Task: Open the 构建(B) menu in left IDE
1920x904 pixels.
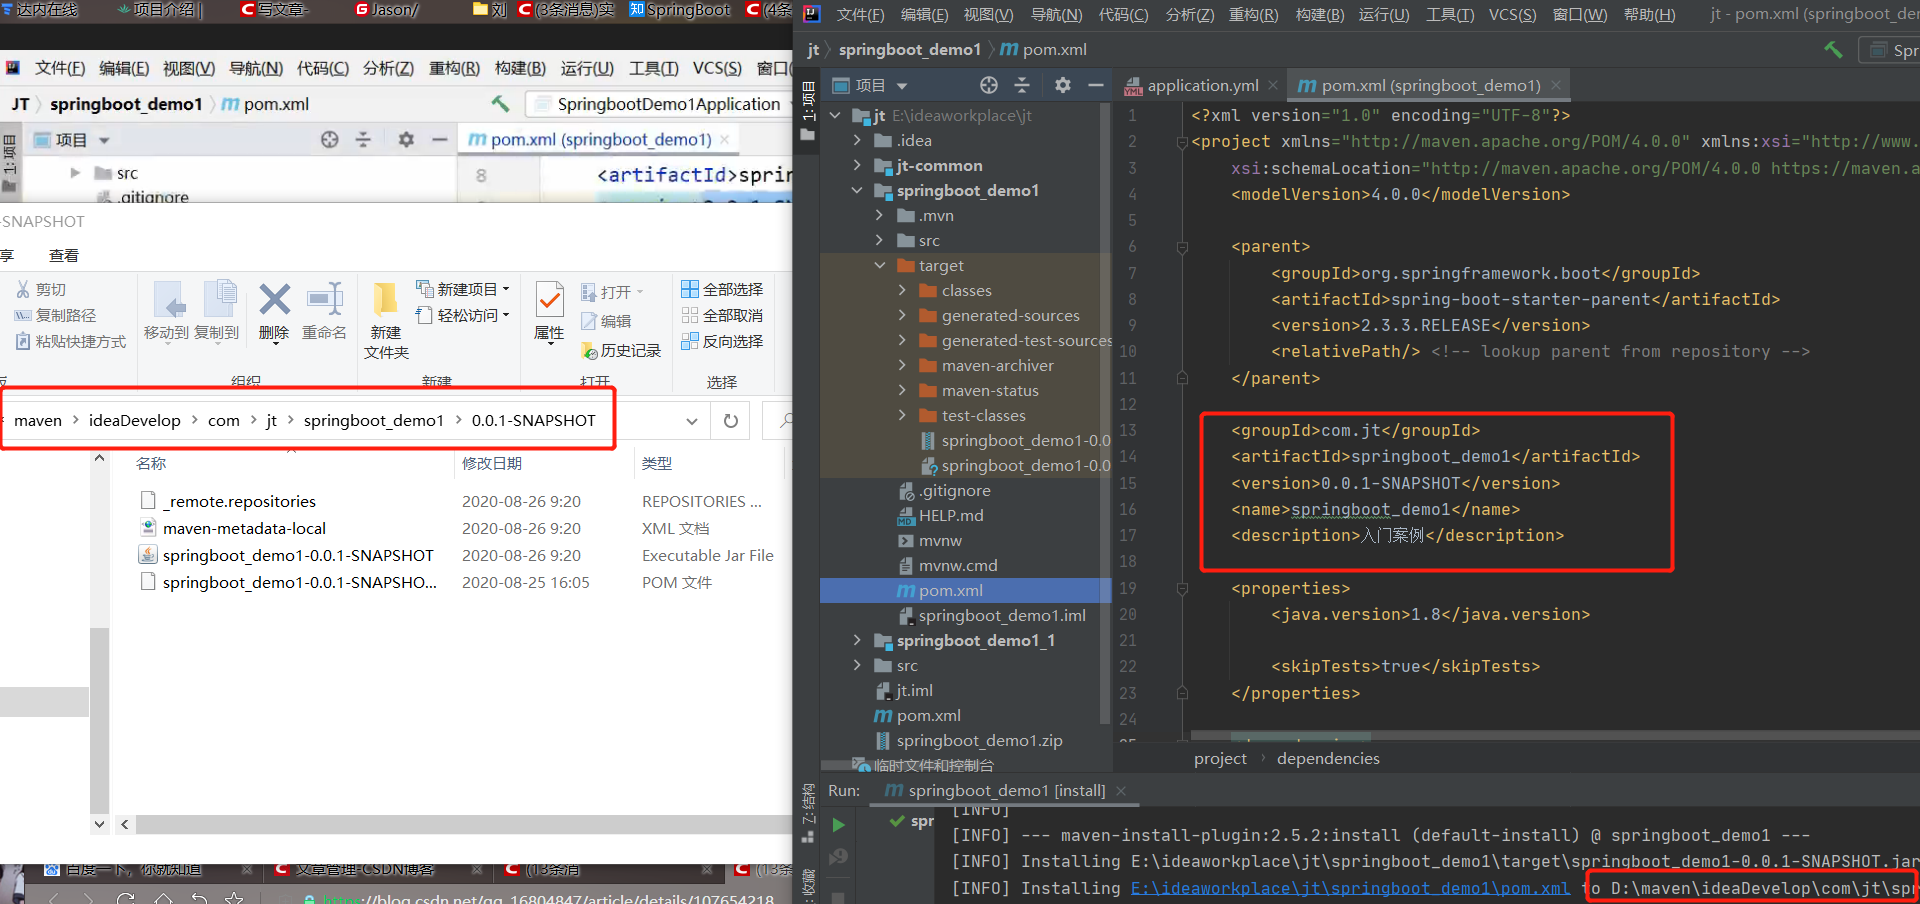Action: pos(520,68)
